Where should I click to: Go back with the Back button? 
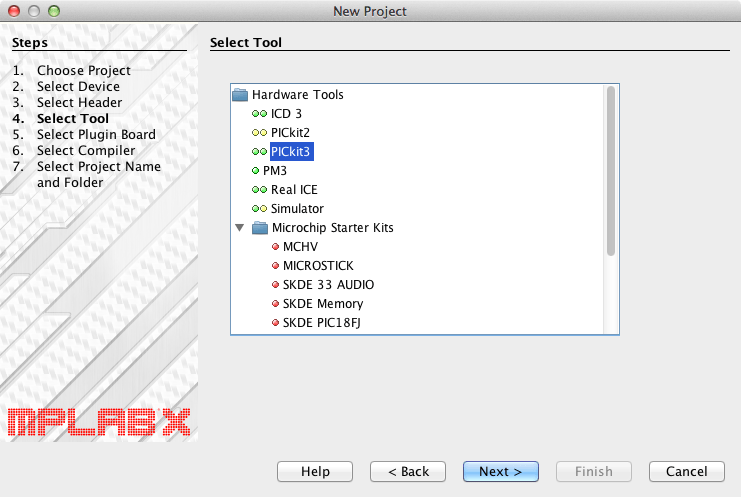point(408,471)
